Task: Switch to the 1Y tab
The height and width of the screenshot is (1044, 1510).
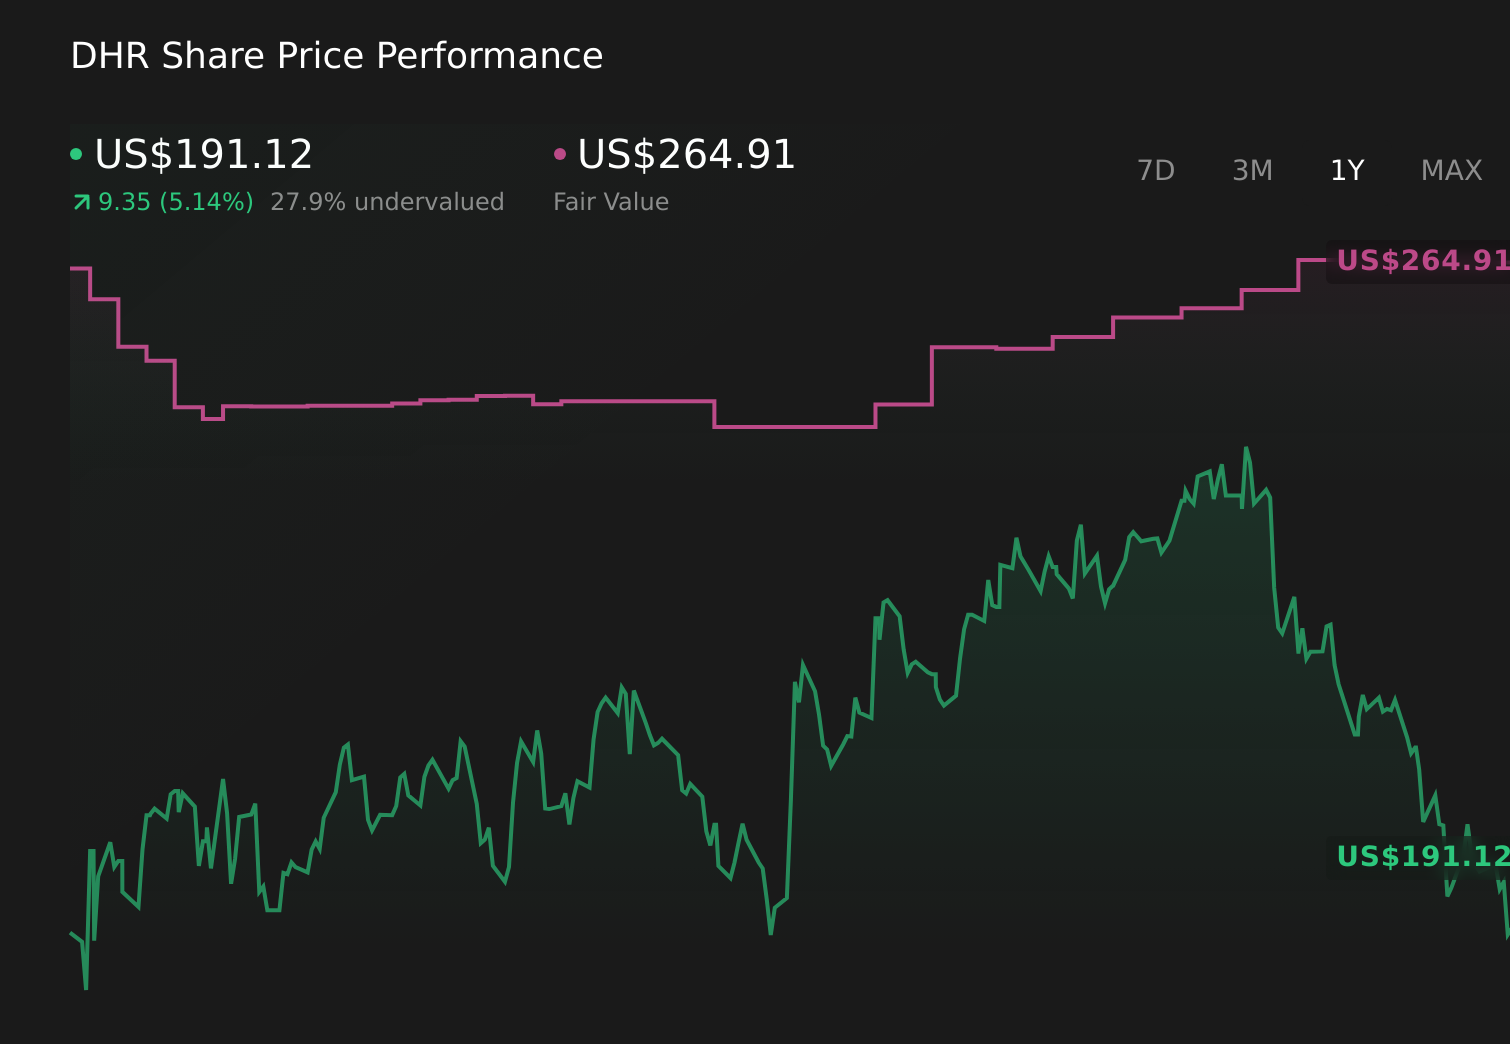Action: [x=1347, y=171]
